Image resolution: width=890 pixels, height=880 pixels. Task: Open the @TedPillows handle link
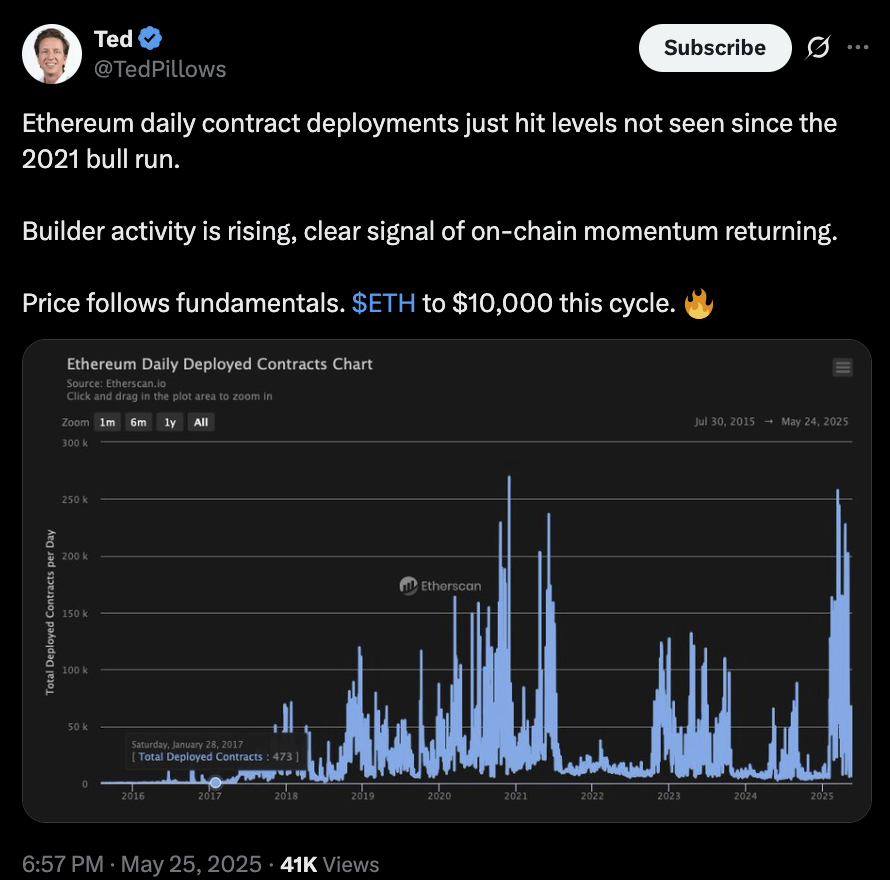point(160,69)
